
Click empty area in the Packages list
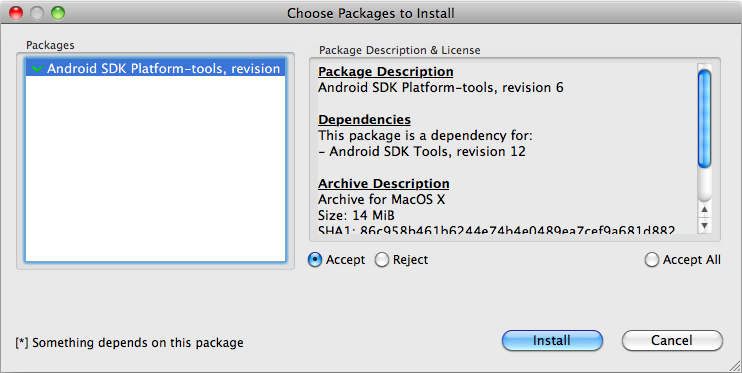point(155,169)
